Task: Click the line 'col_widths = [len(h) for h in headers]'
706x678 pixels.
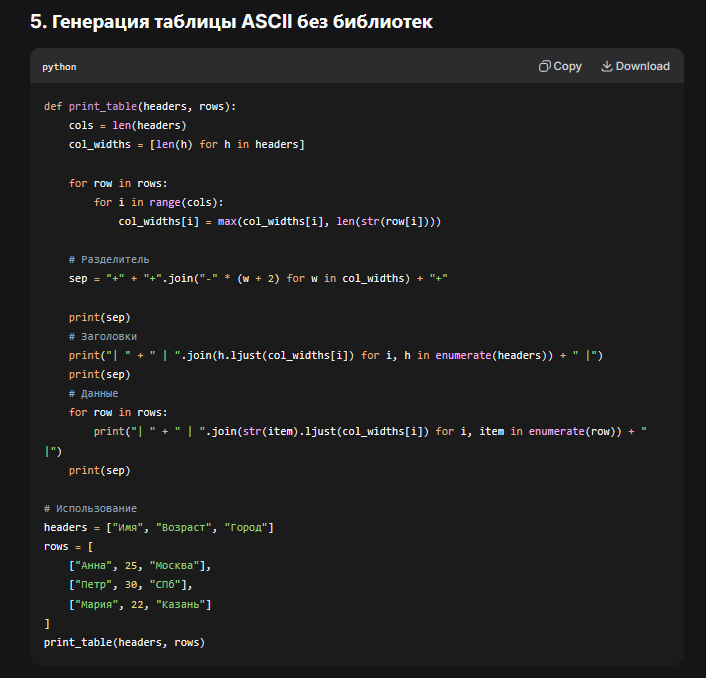Action: [187, 145]
